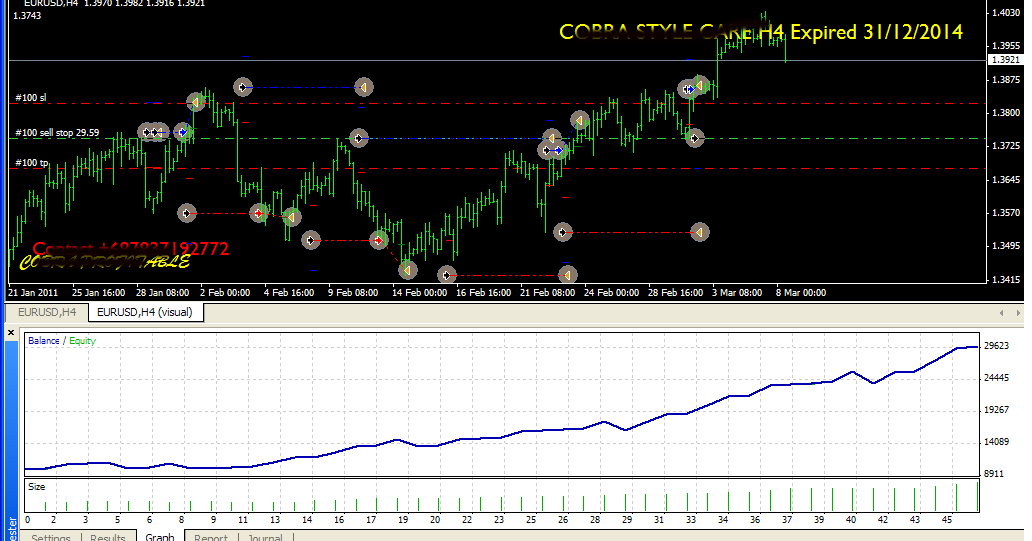Click the current price label 1.3921
The width and height of the screenshot is (1032, 541).
[x=1005, y=60]
